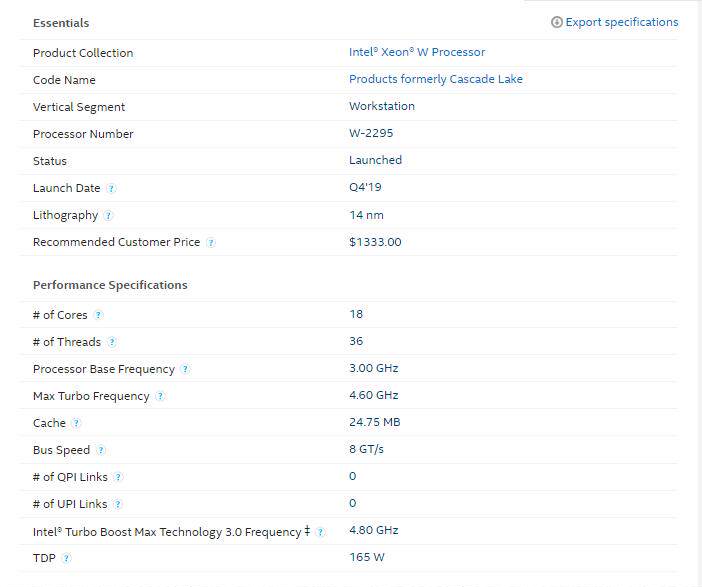This screenshot has height=587, width=702.
Task: Show the Cache help tooltip icon
Action: [x=77, y=423]
